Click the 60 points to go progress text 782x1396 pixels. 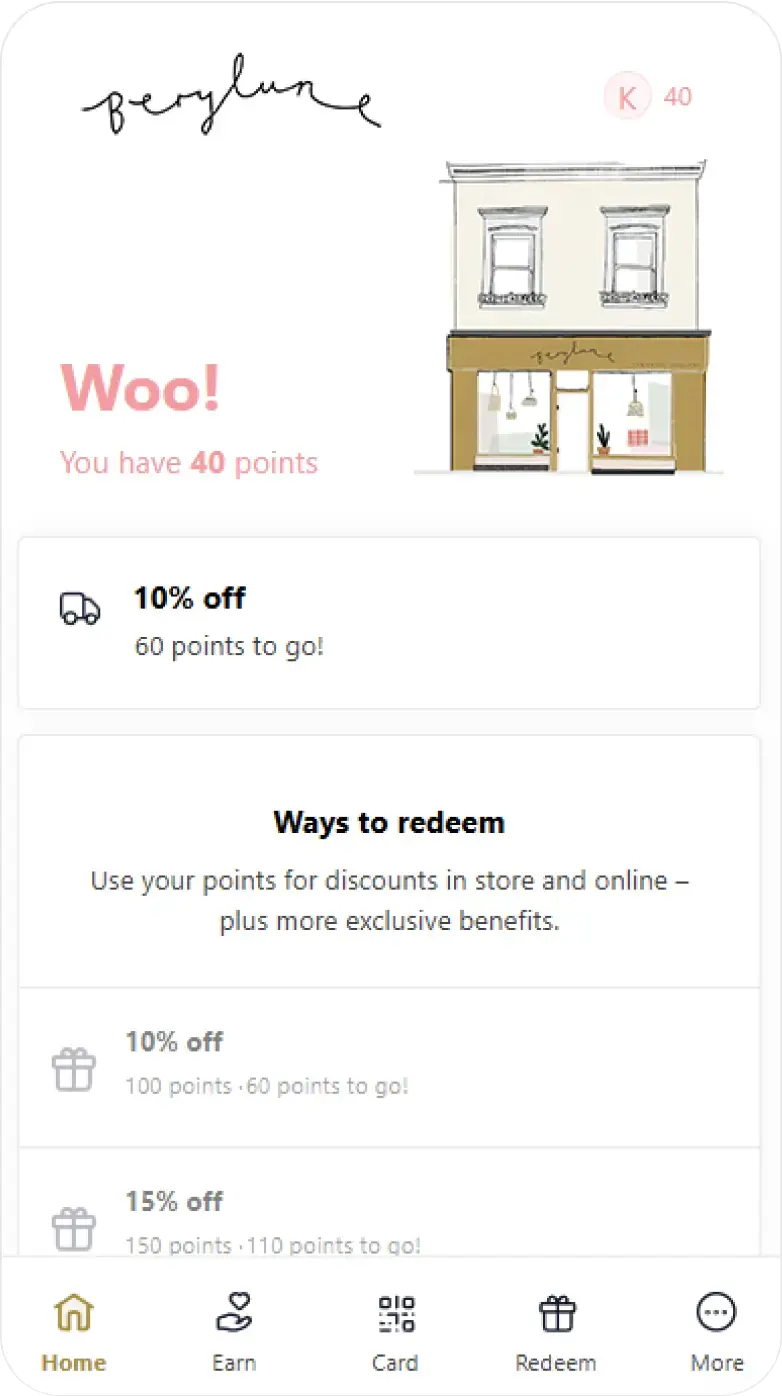point(230,647)
